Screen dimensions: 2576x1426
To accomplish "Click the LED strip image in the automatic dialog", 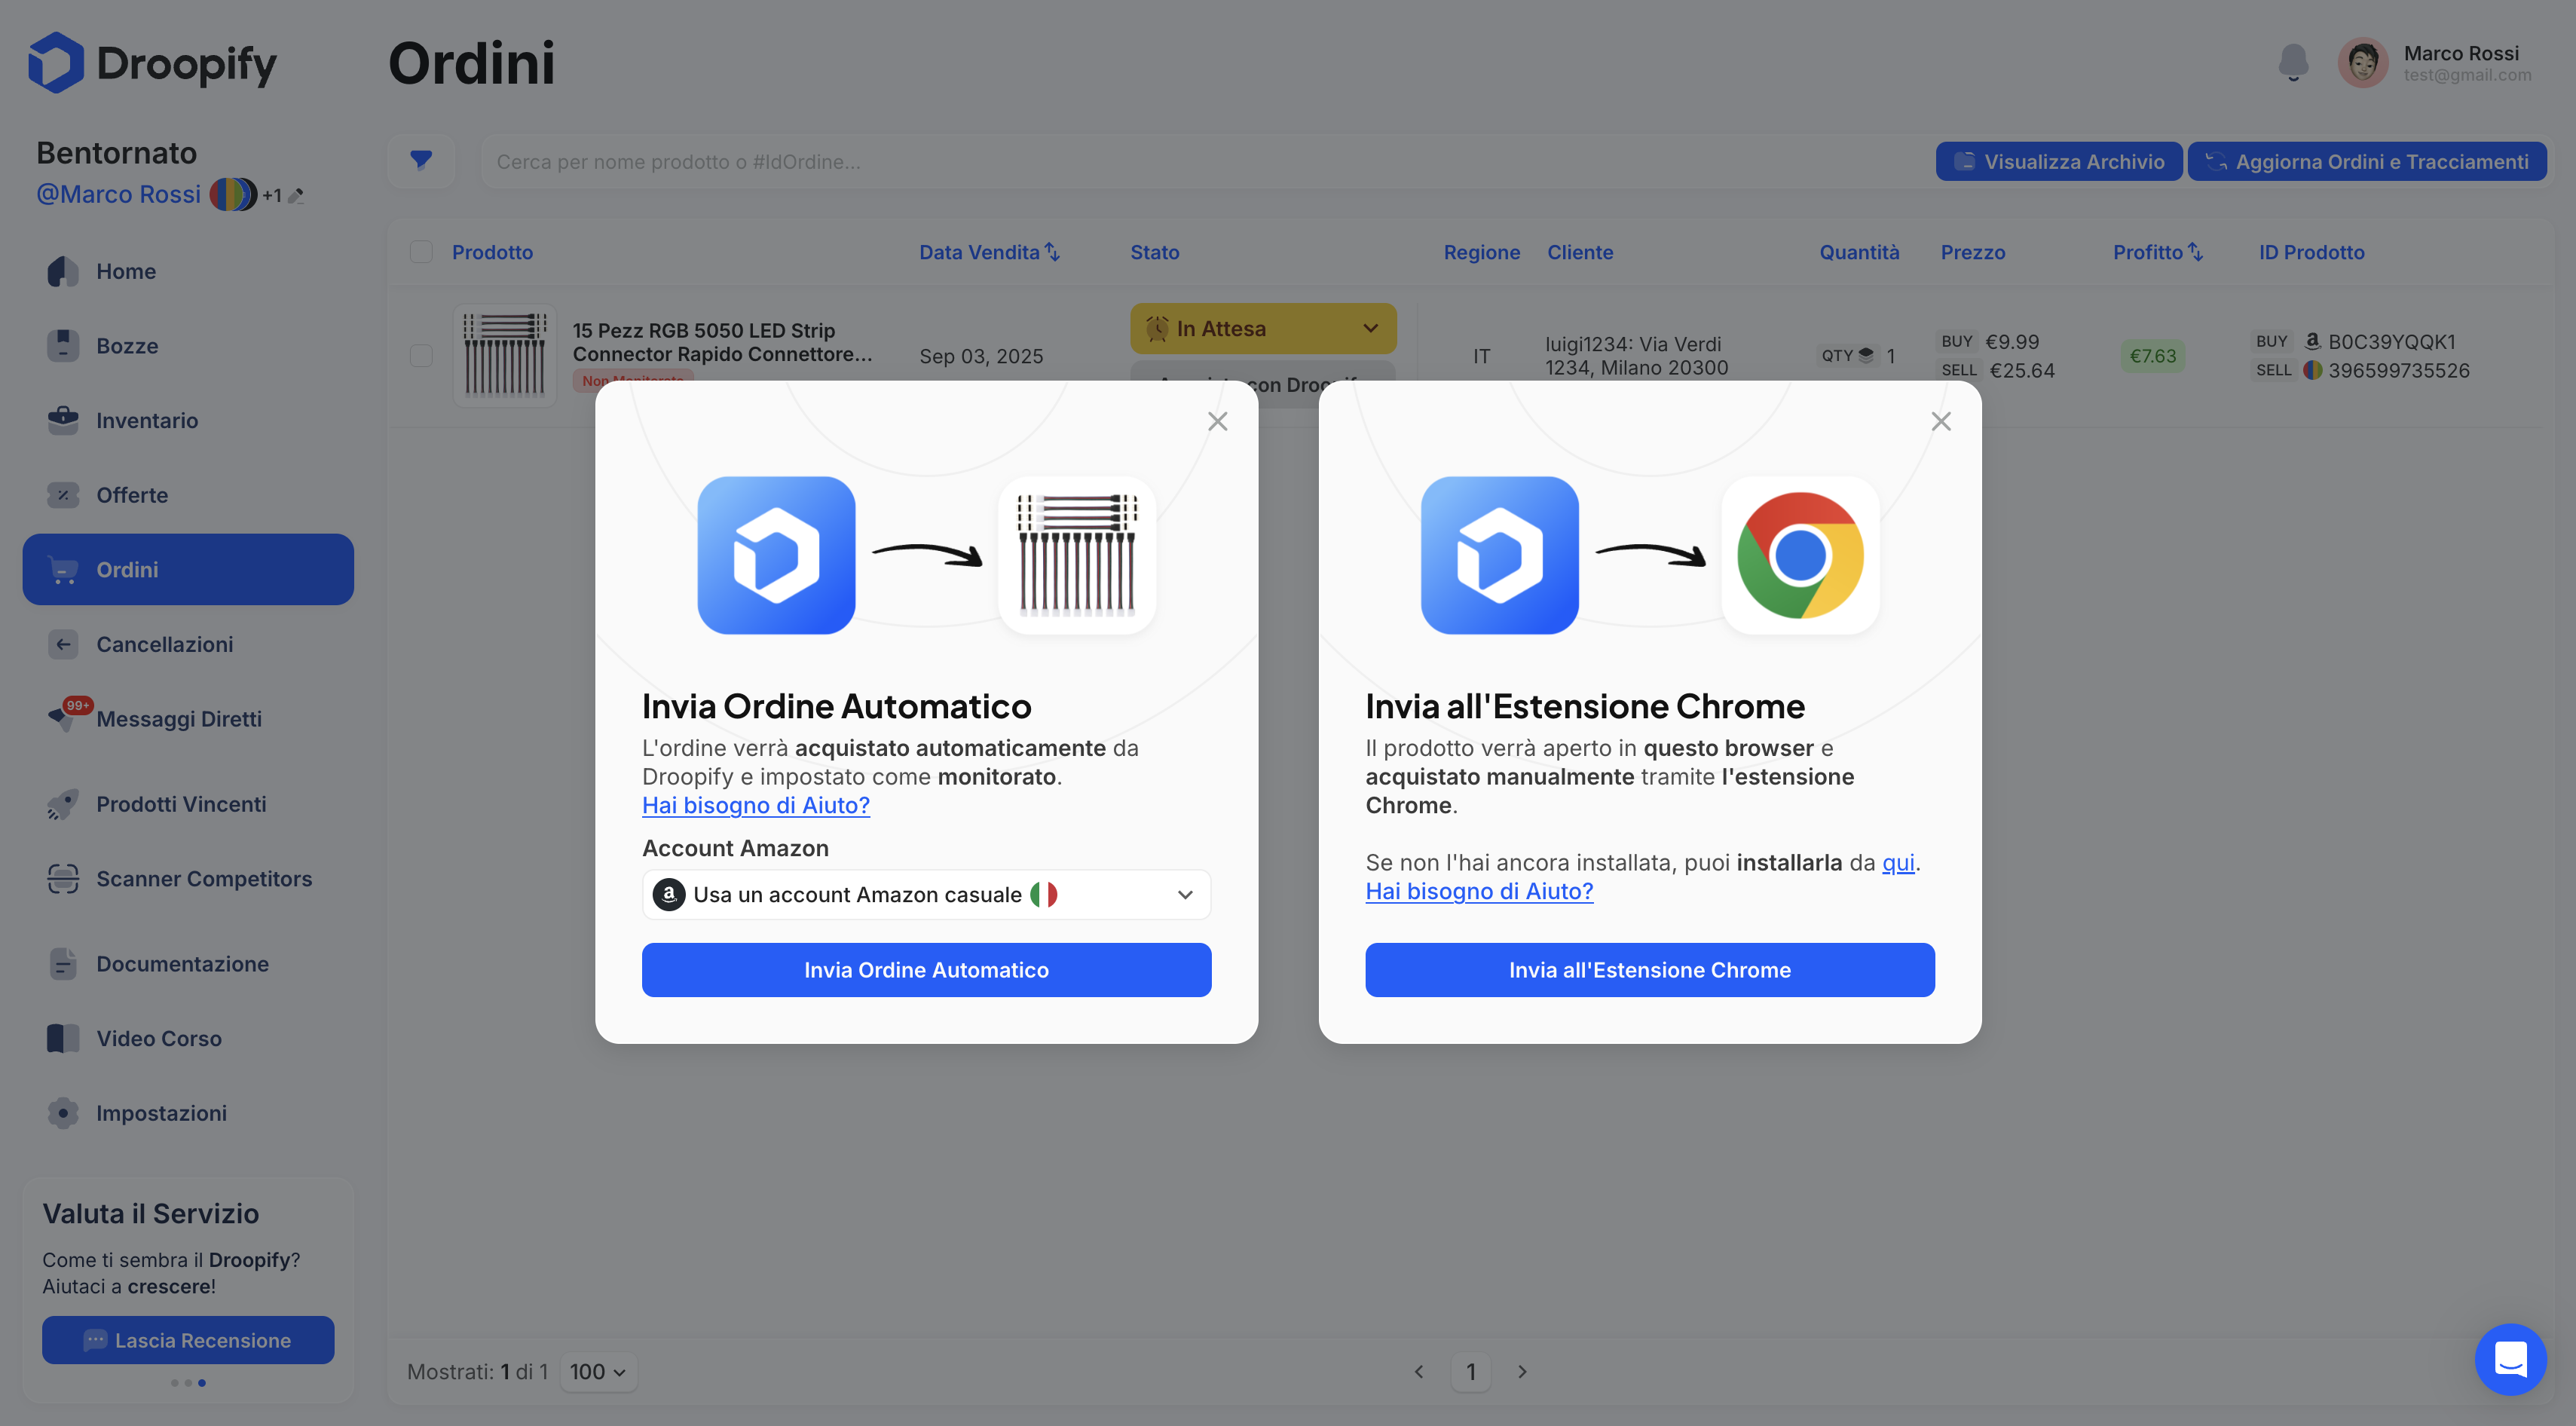I will pyautogui.click(x=1077, y=555).
